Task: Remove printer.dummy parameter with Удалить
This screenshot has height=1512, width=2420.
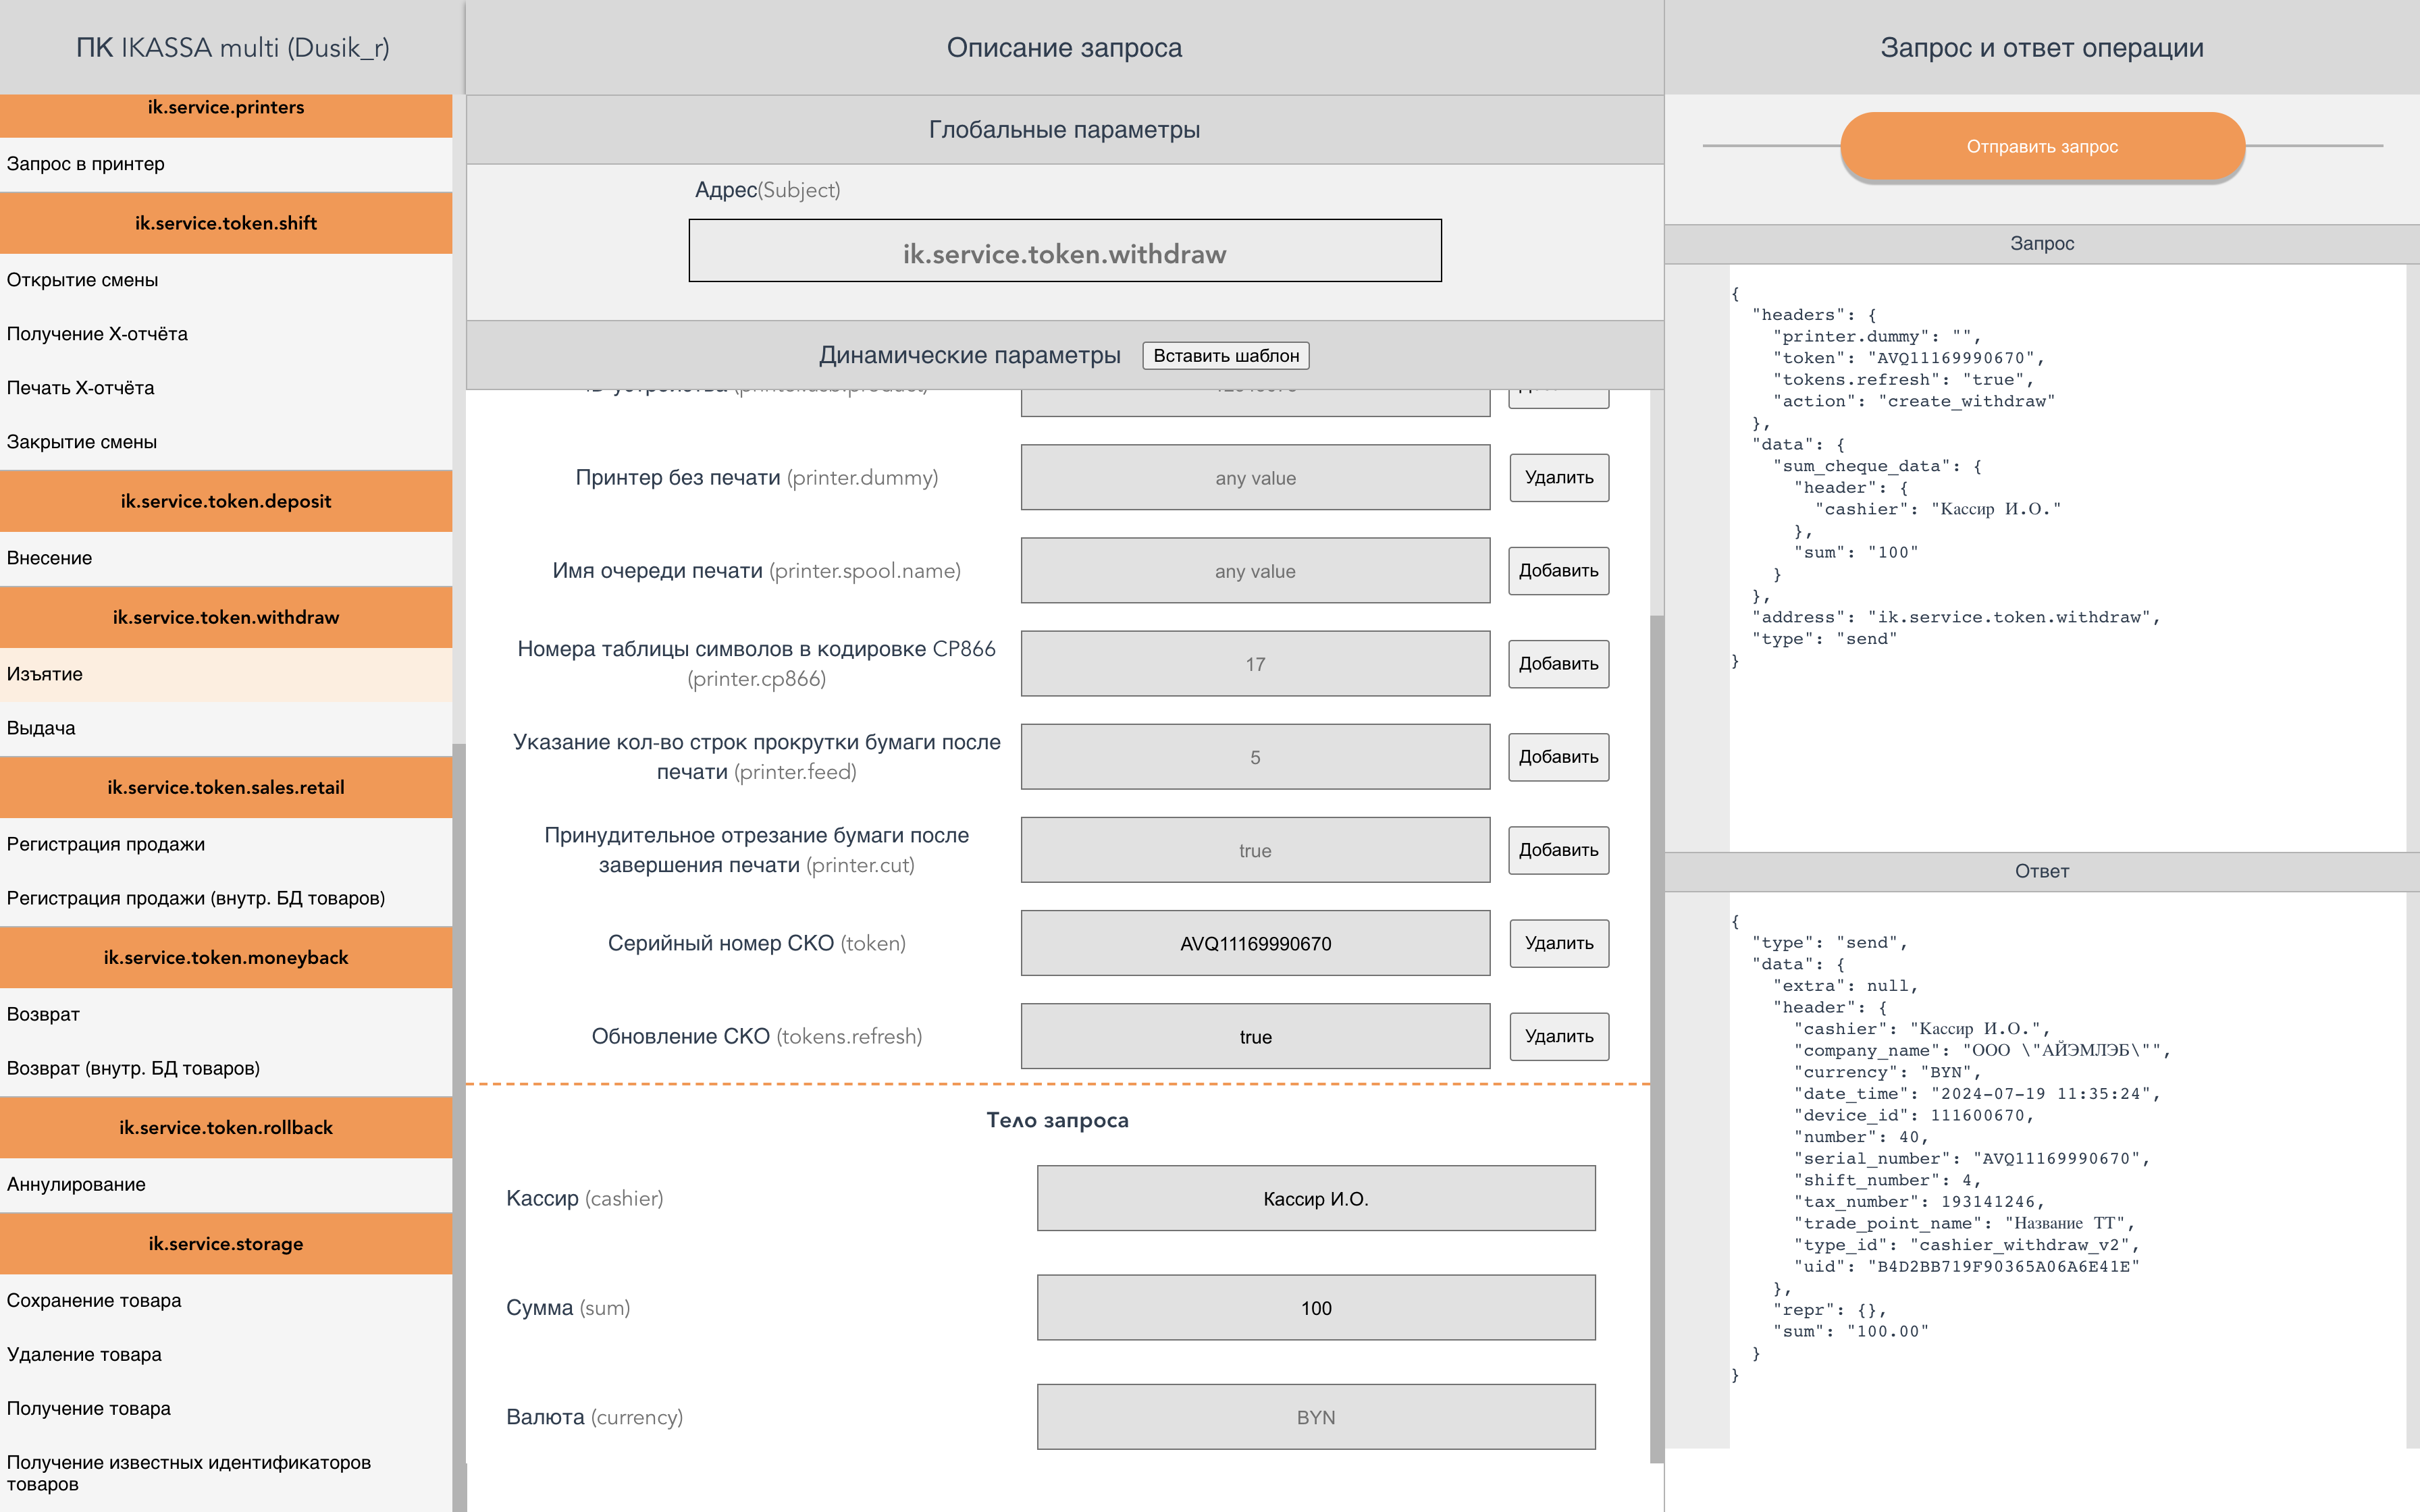Action: tap(1558, 478)
